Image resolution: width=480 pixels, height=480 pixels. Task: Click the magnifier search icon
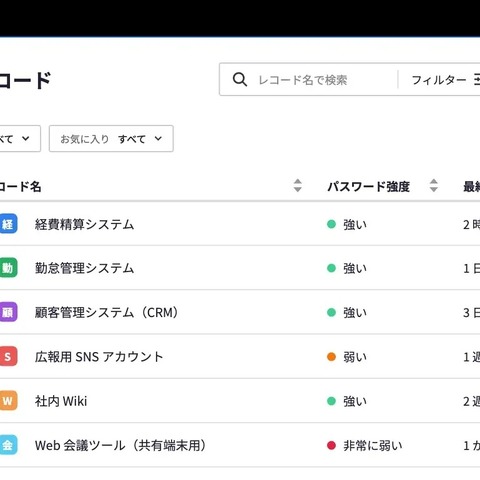click(x=240, y=80)
